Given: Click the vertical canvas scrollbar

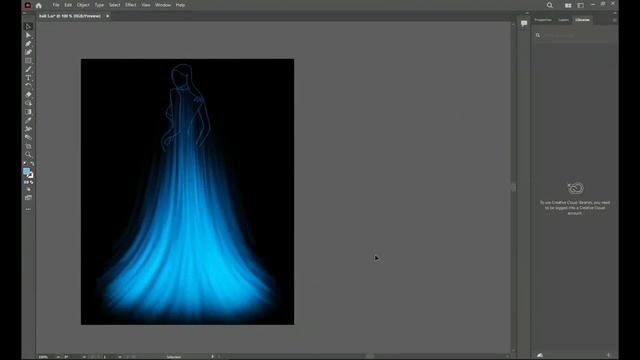Looking at the screenshot, I should [513, 187].
